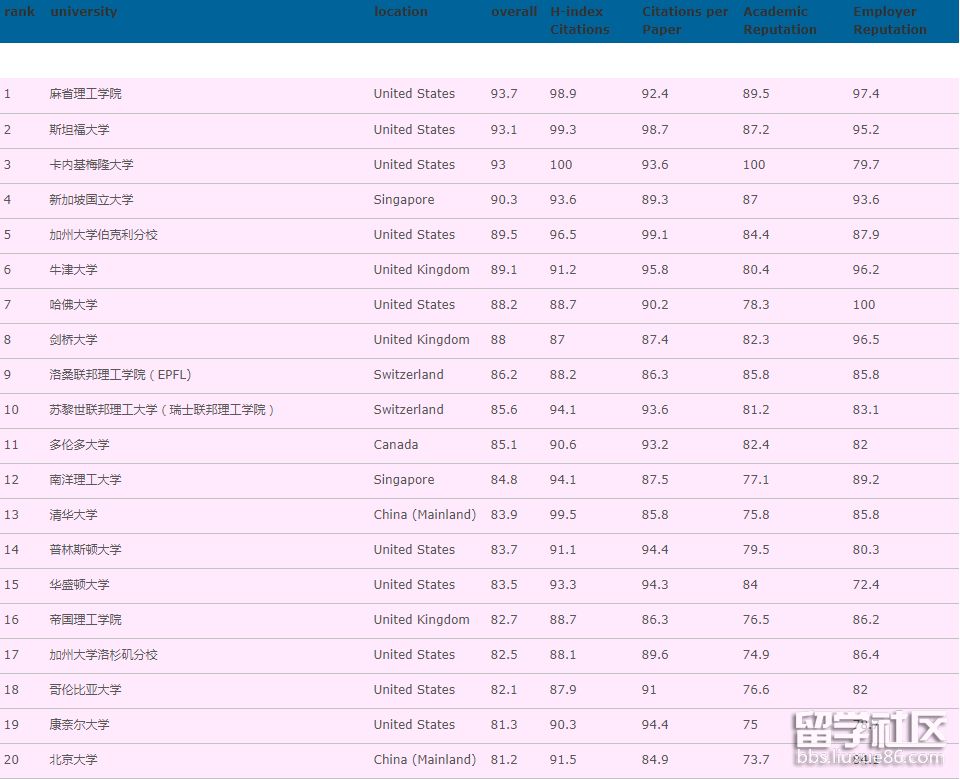The width and height of the screenshot is (960, 779).
Task: Click the university column header
Action: click(83, 11)
